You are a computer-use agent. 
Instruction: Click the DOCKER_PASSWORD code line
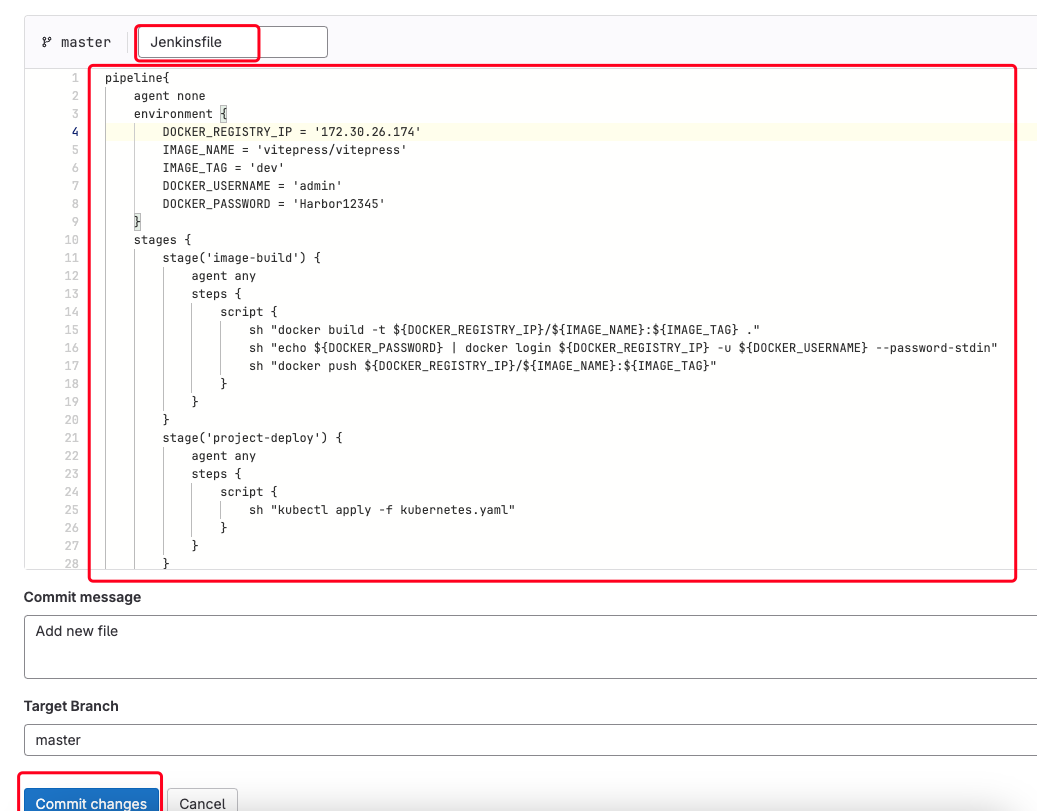pos(273,204)
